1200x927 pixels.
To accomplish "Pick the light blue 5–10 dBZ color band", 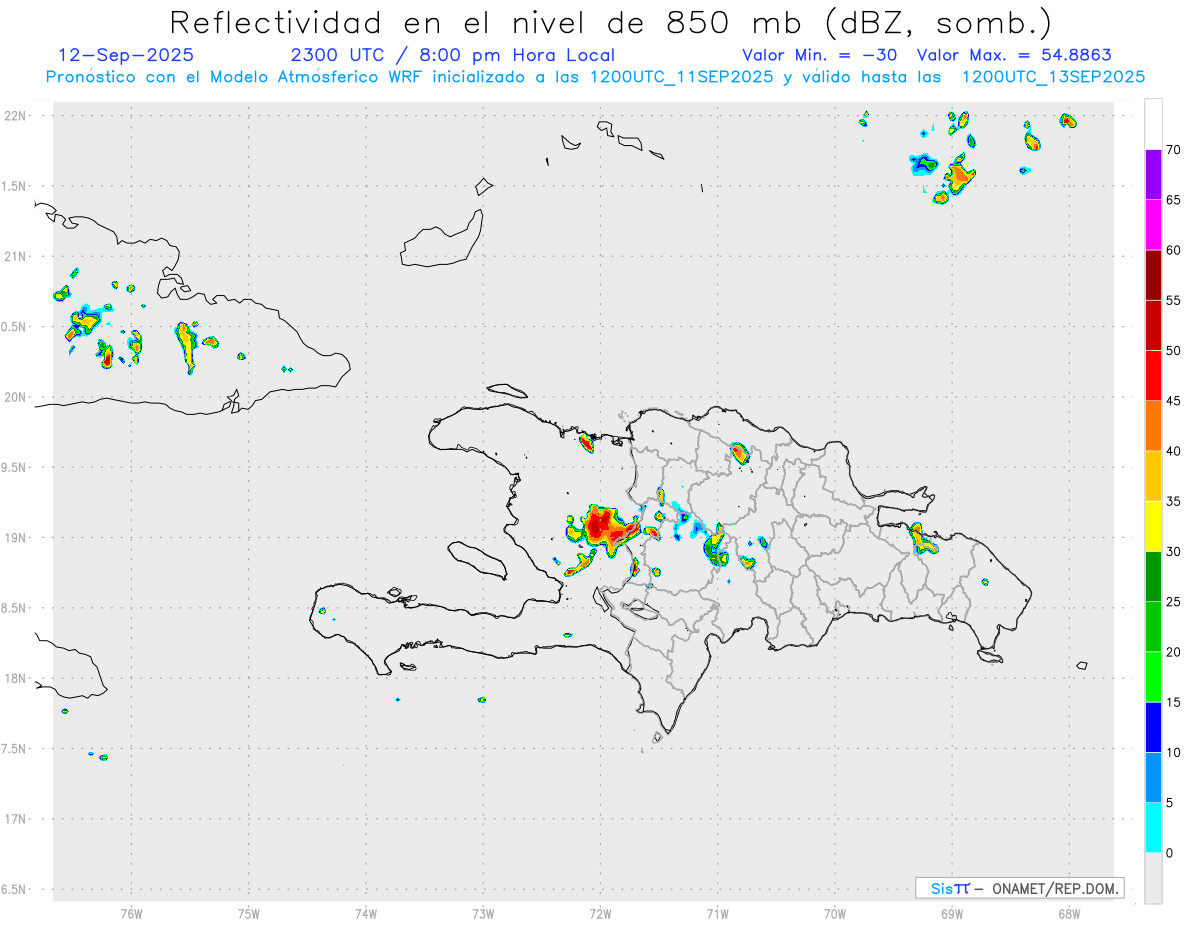I will [x=1153, y=777].
